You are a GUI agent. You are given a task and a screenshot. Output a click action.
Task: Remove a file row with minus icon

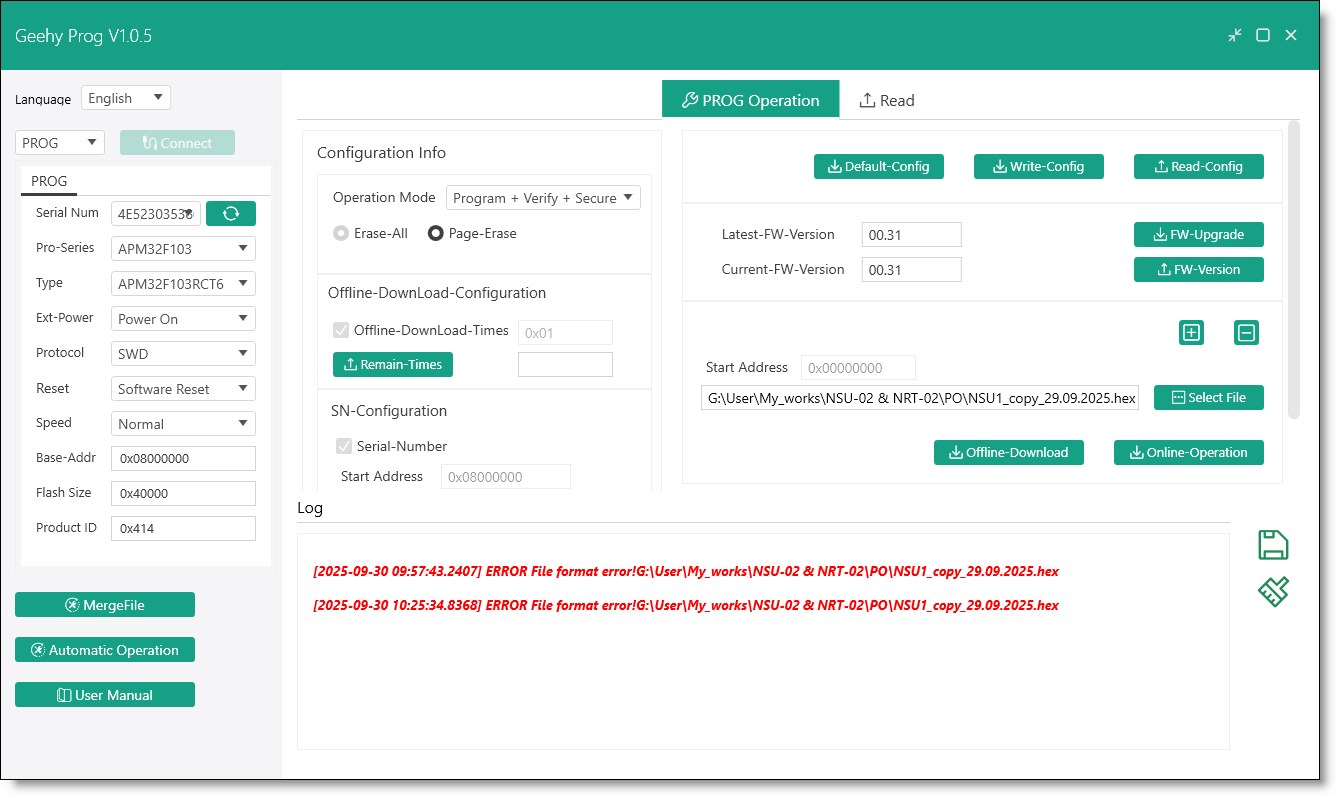pyautogui.click(x=1246, y=333)
